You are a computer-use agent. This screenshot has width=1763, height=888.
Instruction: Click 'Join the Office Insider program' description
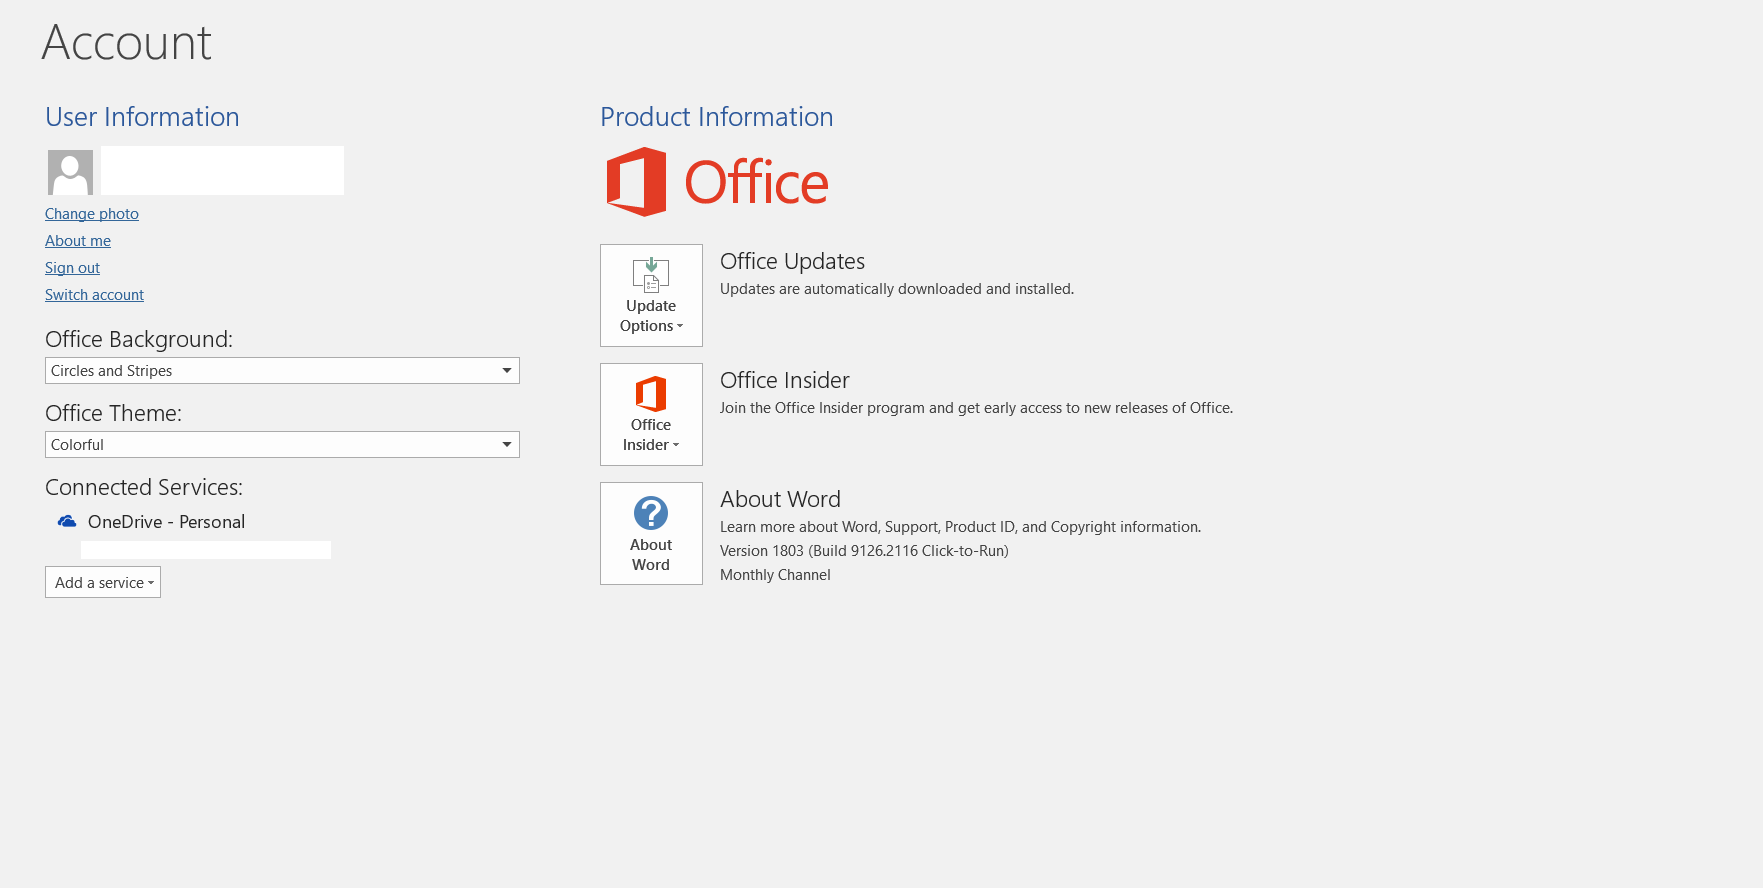pos(976,408)
